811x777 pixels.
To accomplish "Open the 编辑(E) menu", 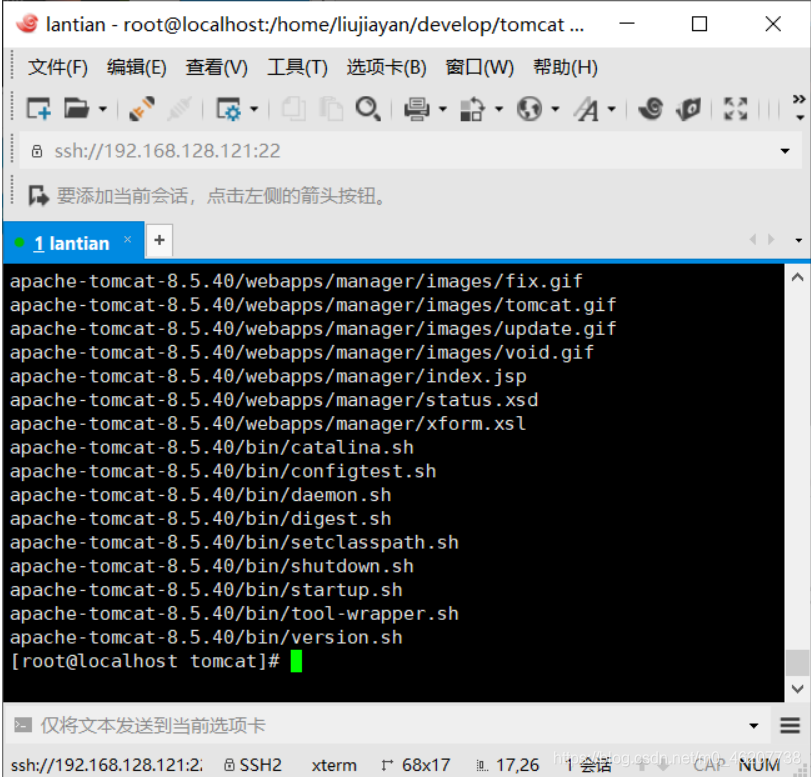I will click(x=137, y=67).
